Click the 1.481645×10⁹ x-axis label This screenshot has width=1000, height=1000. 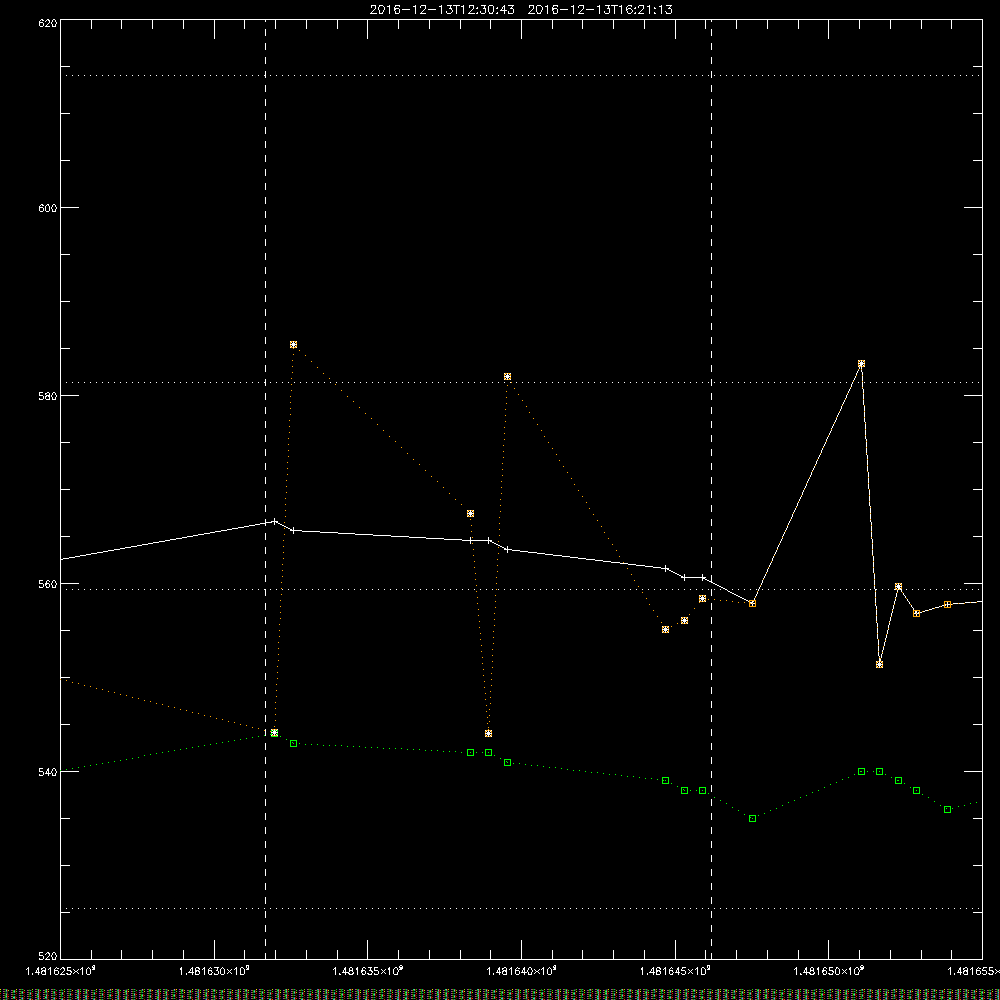click(675, 971)
